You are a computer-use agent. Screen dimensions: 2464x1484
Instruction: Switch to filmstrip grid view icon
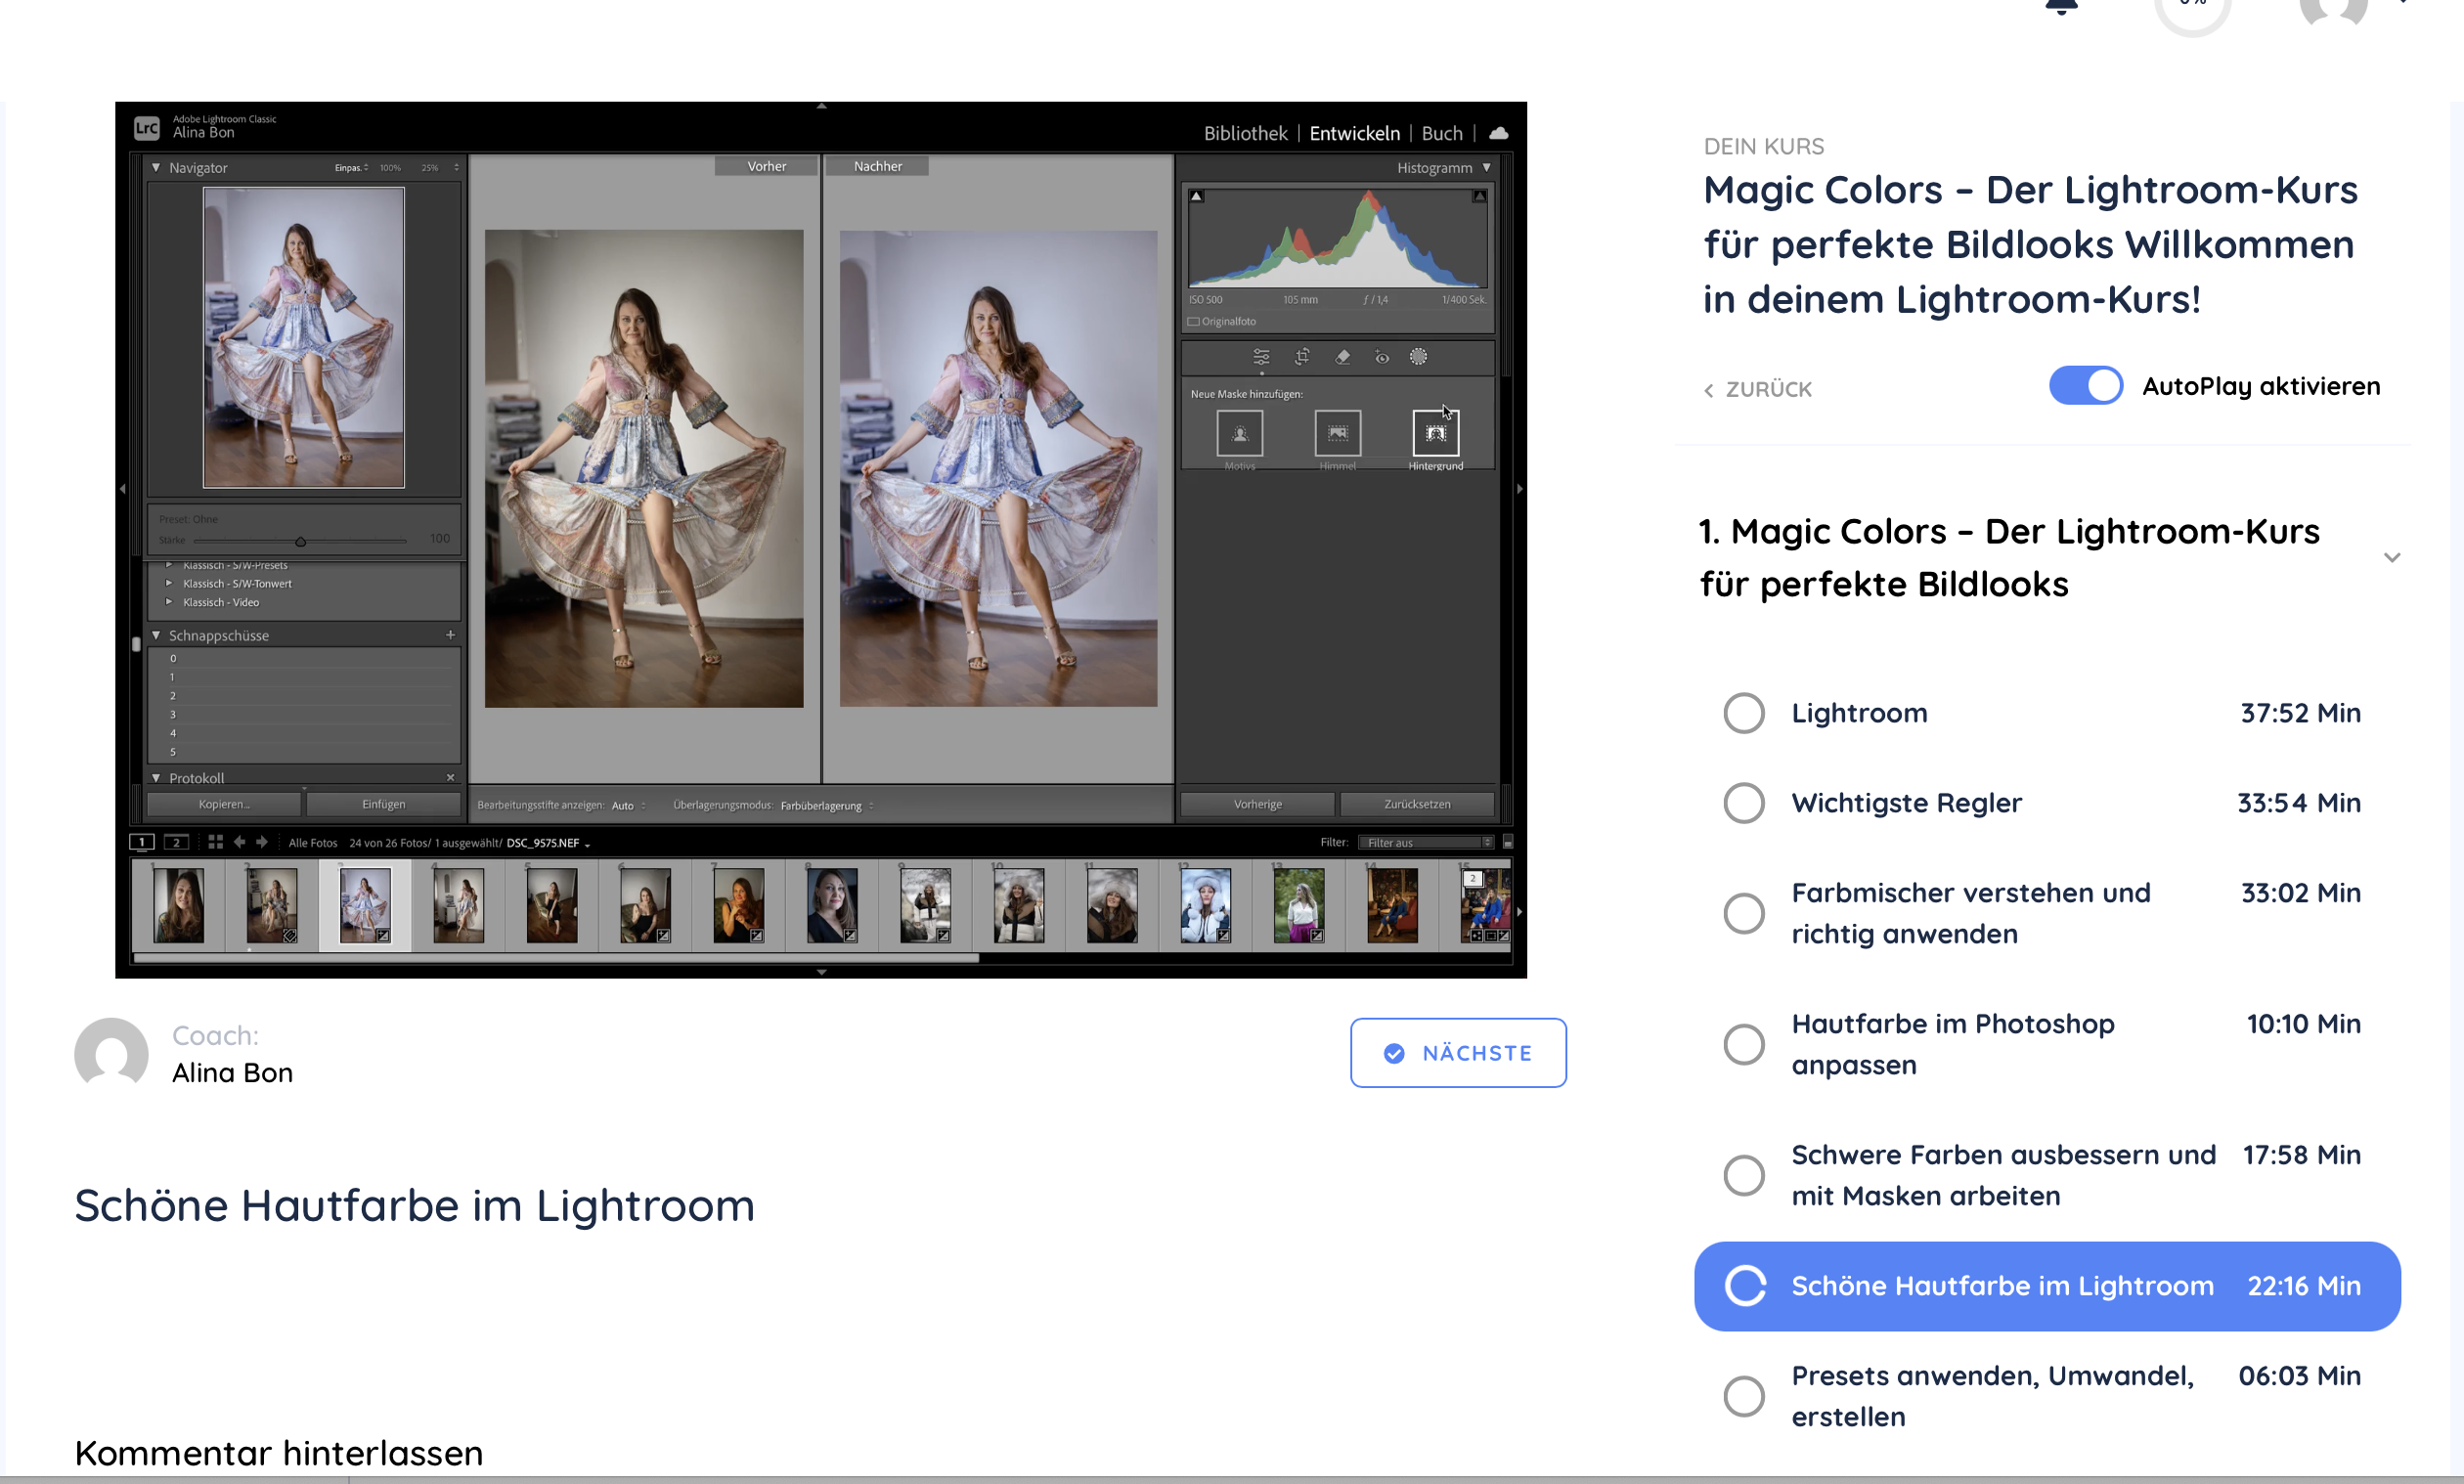point(215,842)
